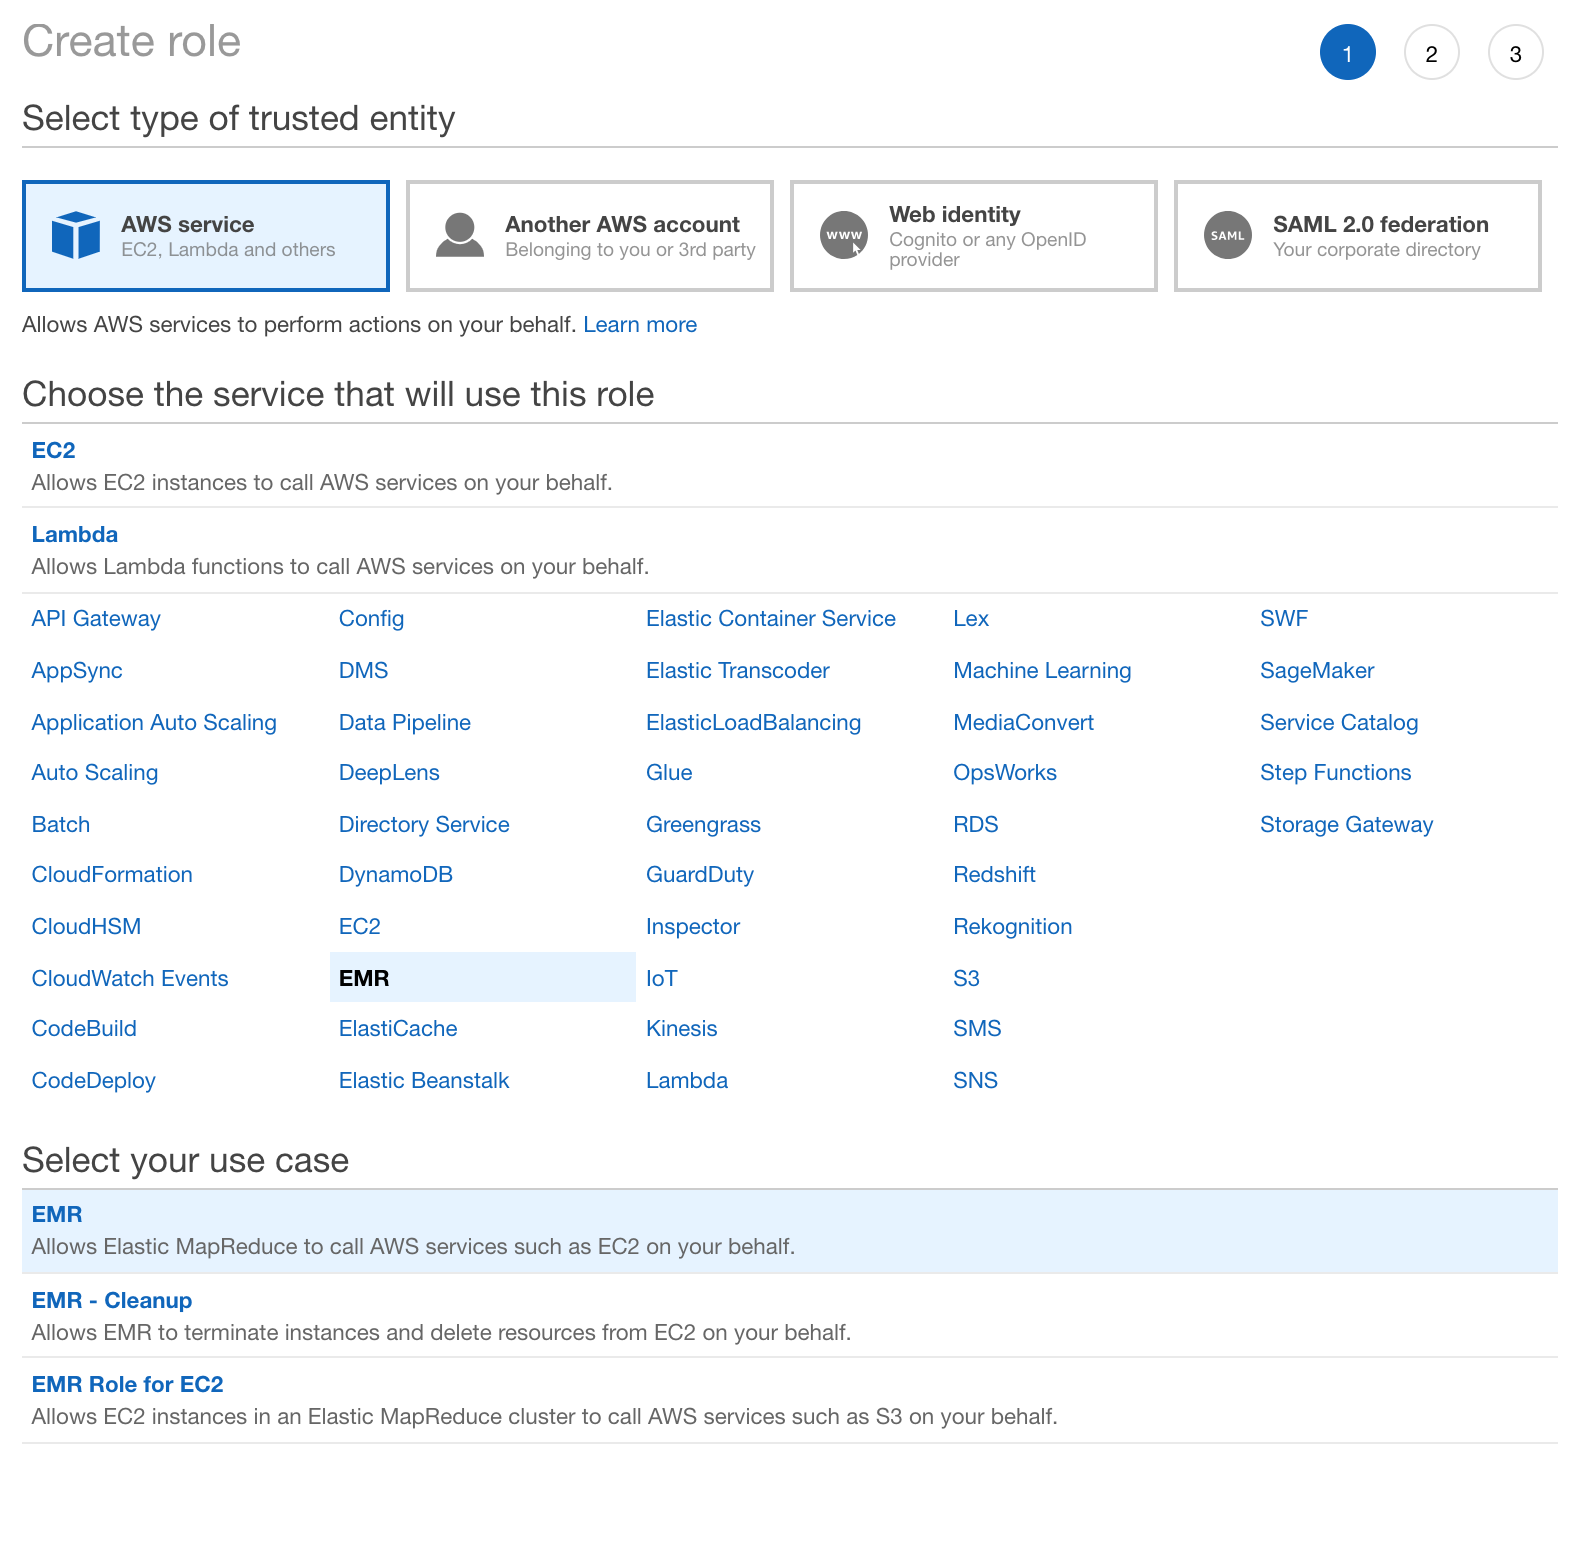This screenshot has height=1556, width=1590.
Task: Pick CodeDeploy service
Action: click(94, 1081)
